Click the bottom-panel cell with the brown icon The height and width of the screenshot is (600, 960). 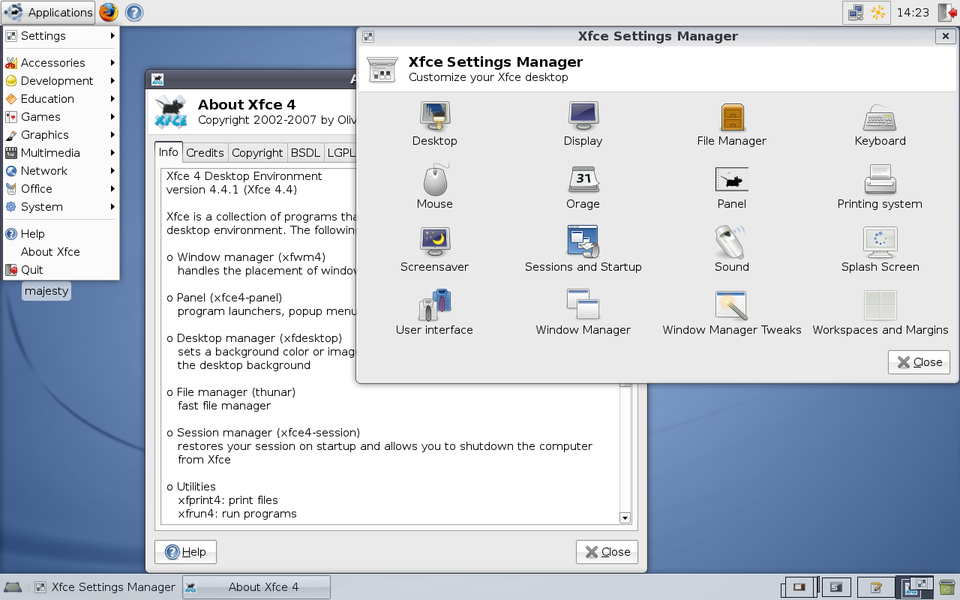coord(798,588)
